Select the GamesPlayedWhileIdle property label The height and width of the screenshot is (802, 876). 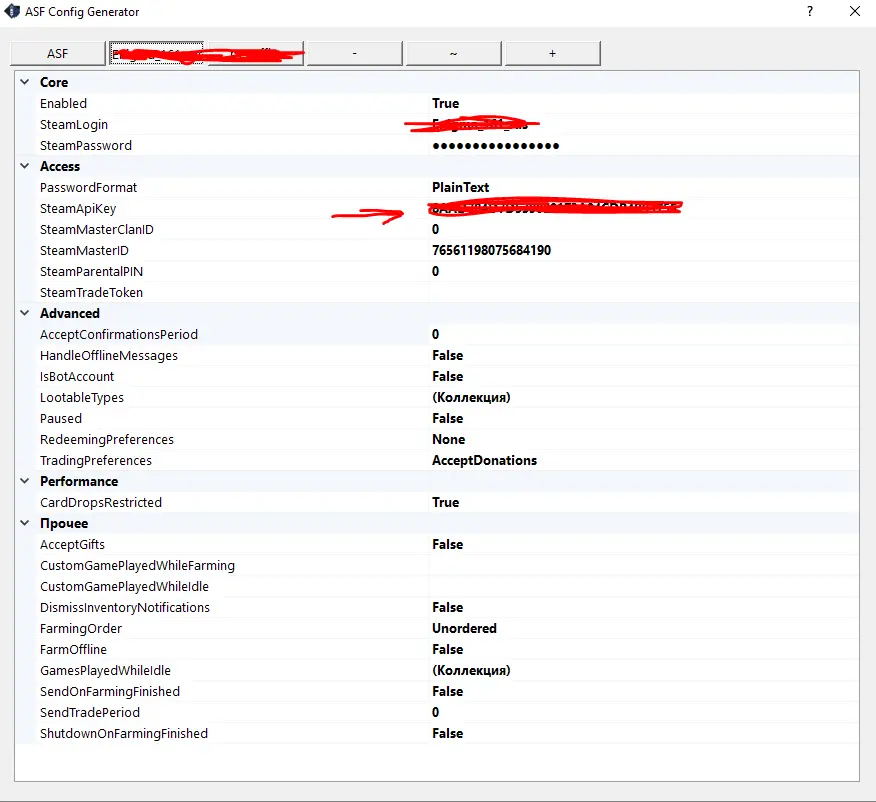105,670
